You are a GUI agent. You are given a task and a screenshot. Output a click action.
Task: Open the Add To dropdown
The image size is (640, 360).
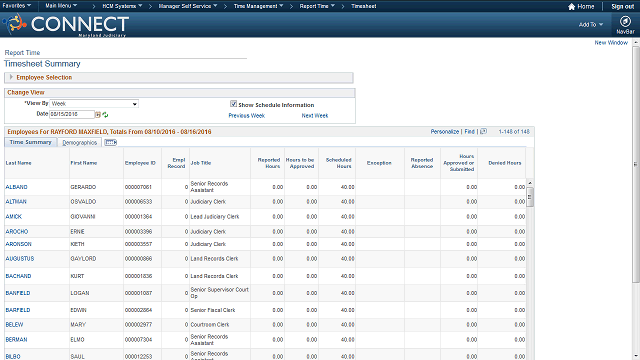click(x=590, y=24)
